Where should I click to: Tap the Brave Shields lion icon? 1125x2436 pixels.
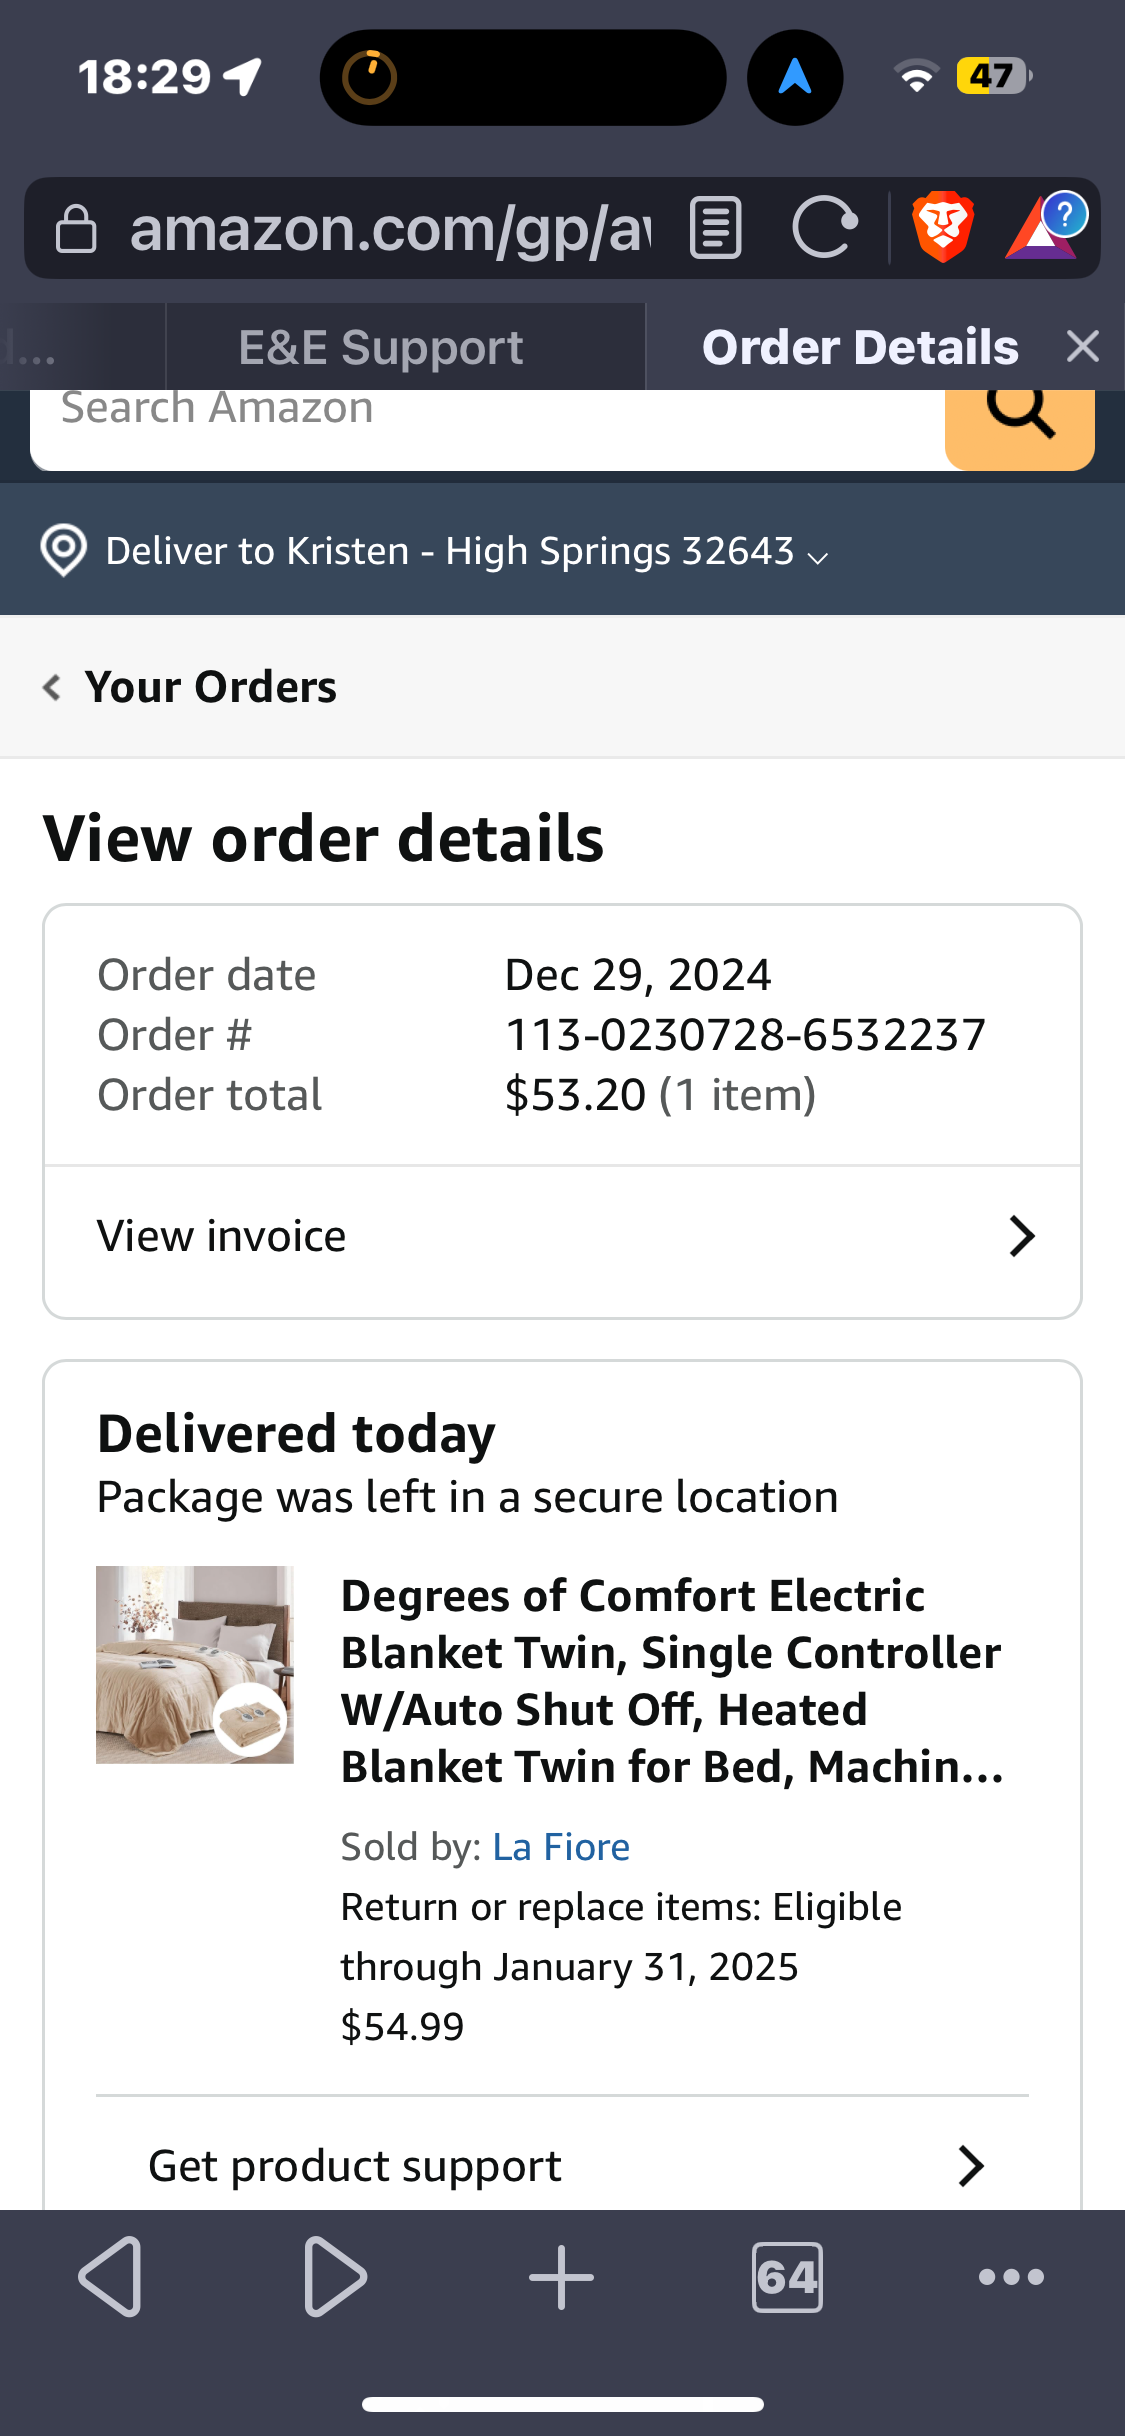pyautogui.click(x=942, y=227)
